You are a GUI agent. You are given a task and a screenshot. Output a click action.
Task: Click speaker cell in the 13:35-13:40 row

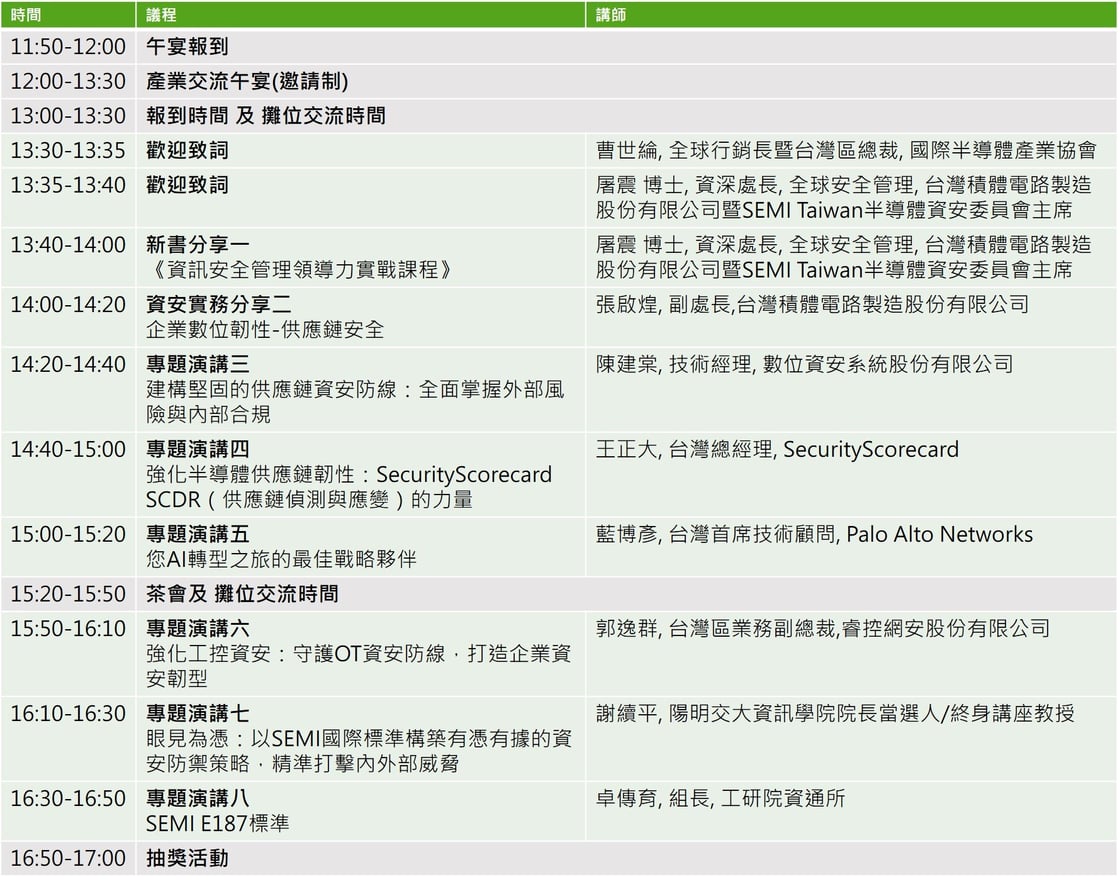[851, 197]
